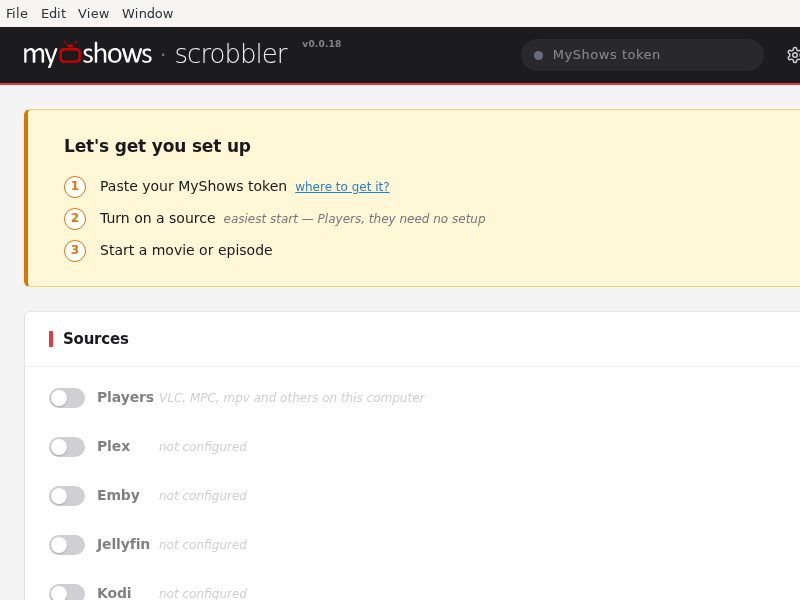This screenshot has height=600, width=800.
Task: Click the token status dot indicator
Action: click(538, 55)
